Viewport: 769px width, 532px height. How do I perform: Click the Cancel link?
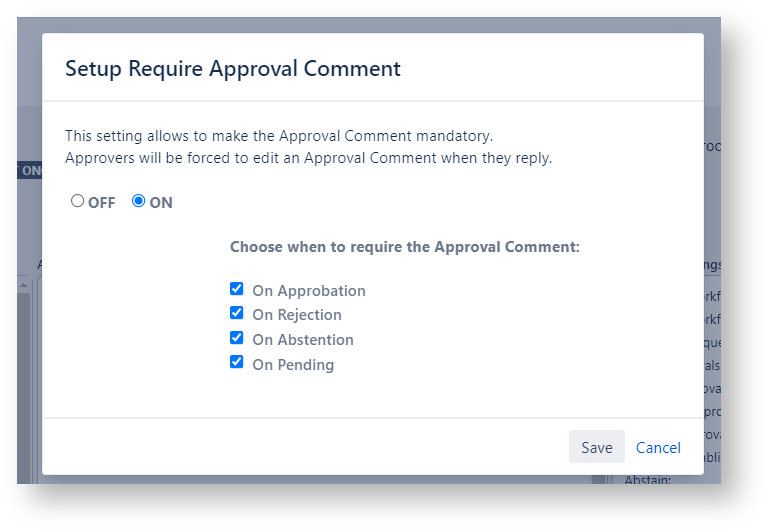(x=658, y=447)
